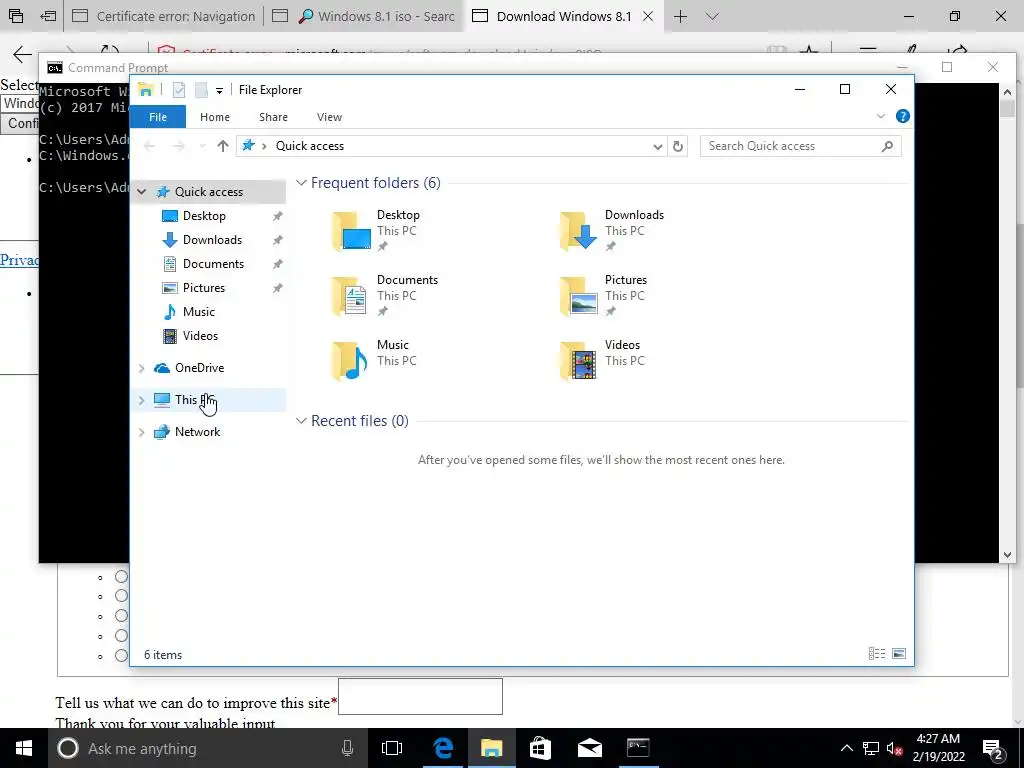
Task: Select Quick access in the navigation pane
Action: (208, 191)
